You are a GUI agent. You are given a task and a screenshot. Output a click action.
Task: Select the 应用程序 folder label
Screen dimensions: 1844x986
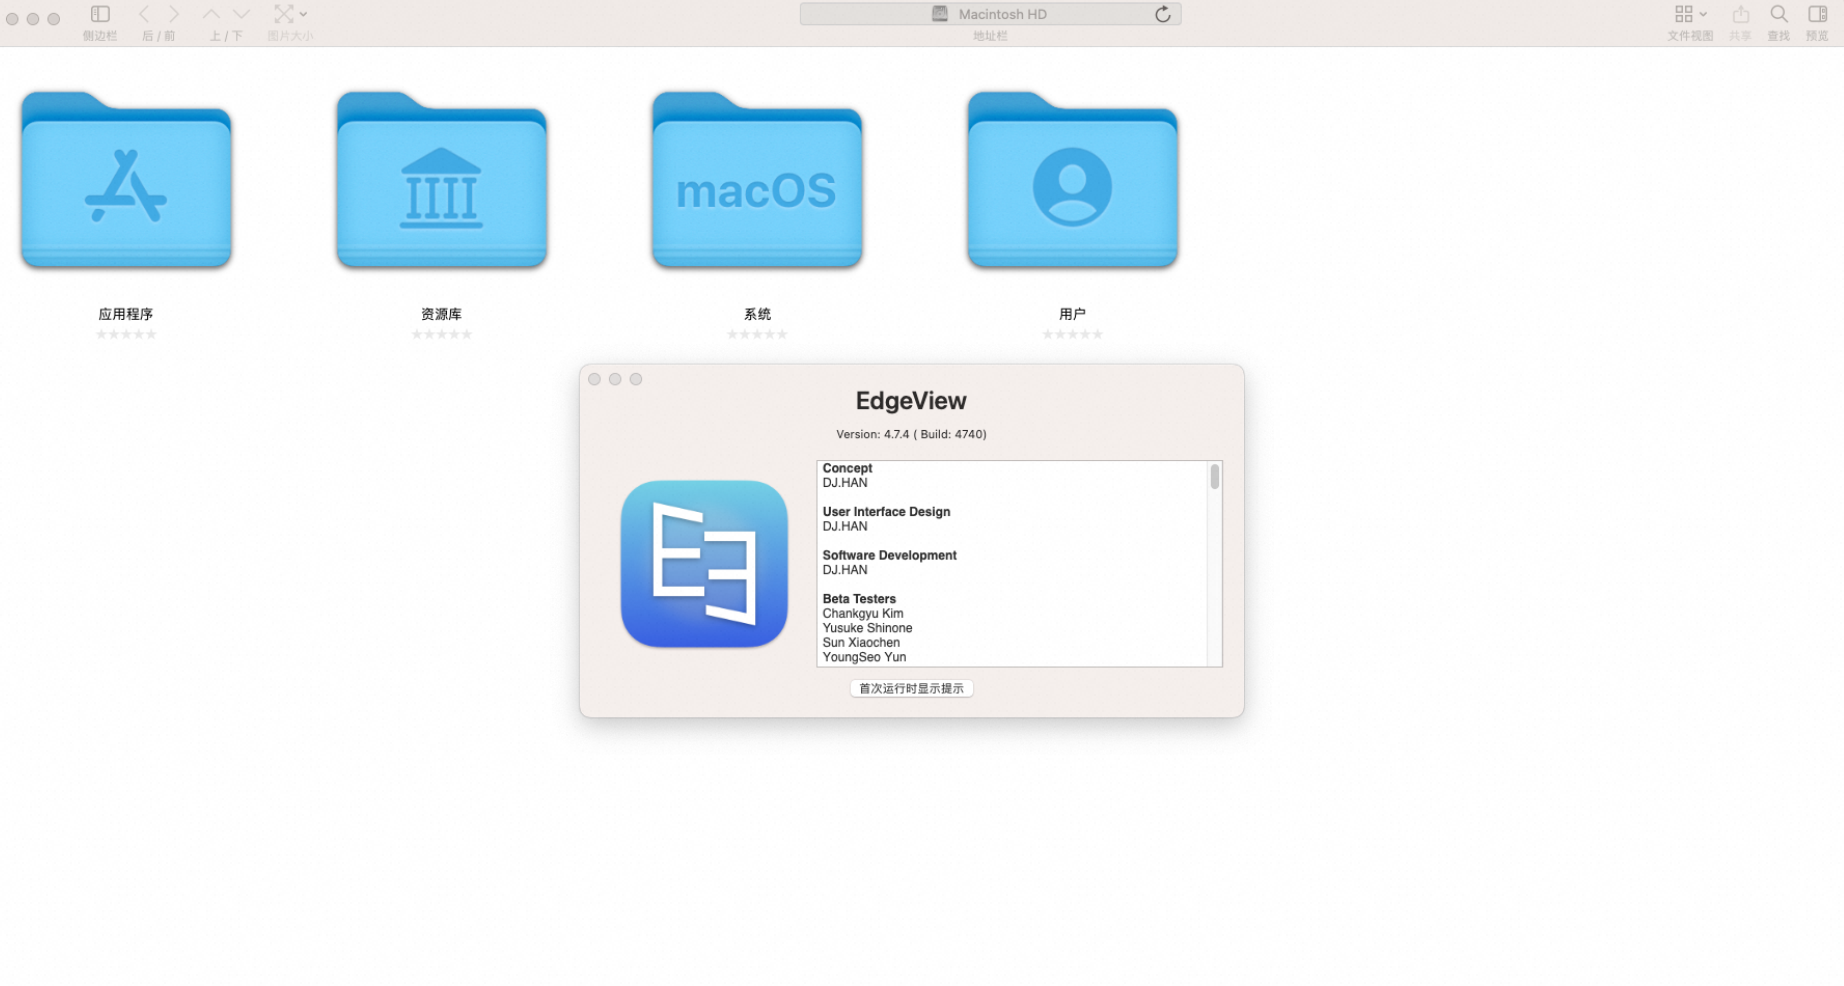point(126,314)
